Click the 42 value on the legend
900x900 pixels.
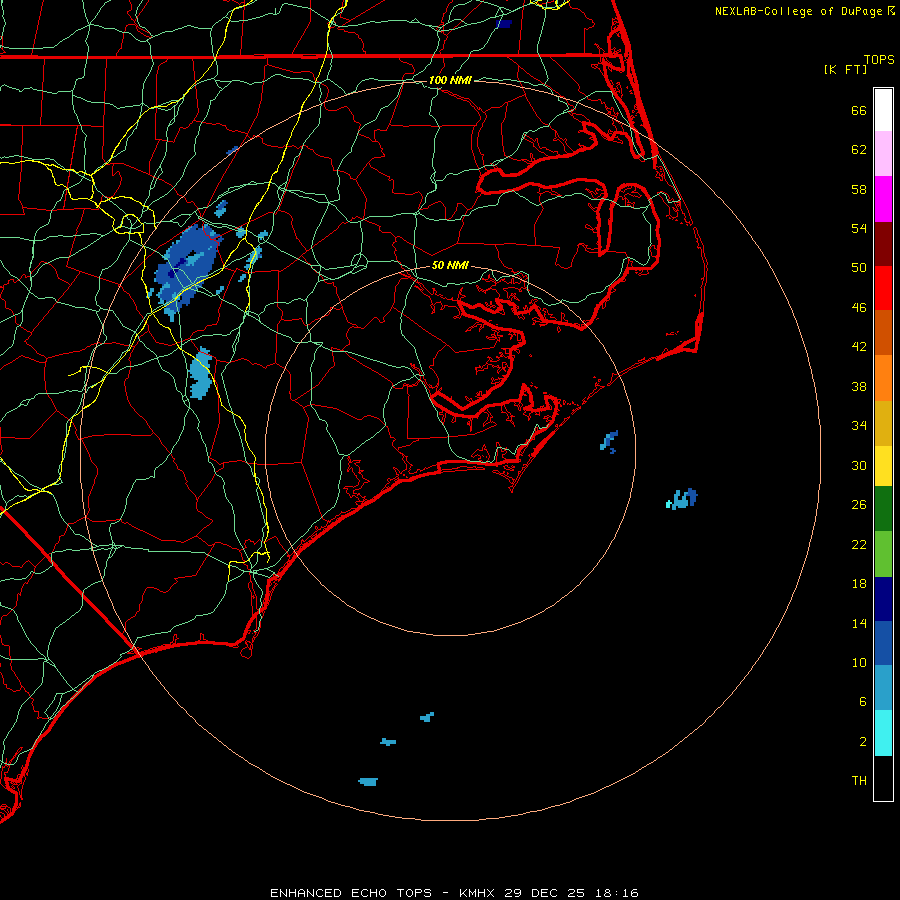[859, 347]
